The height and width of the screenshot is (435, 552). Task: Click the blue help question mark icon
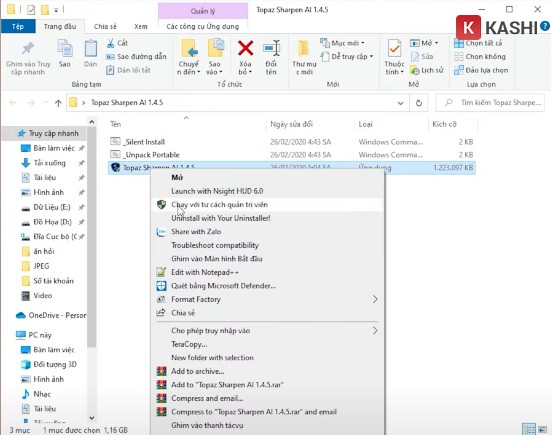(545, 26)
